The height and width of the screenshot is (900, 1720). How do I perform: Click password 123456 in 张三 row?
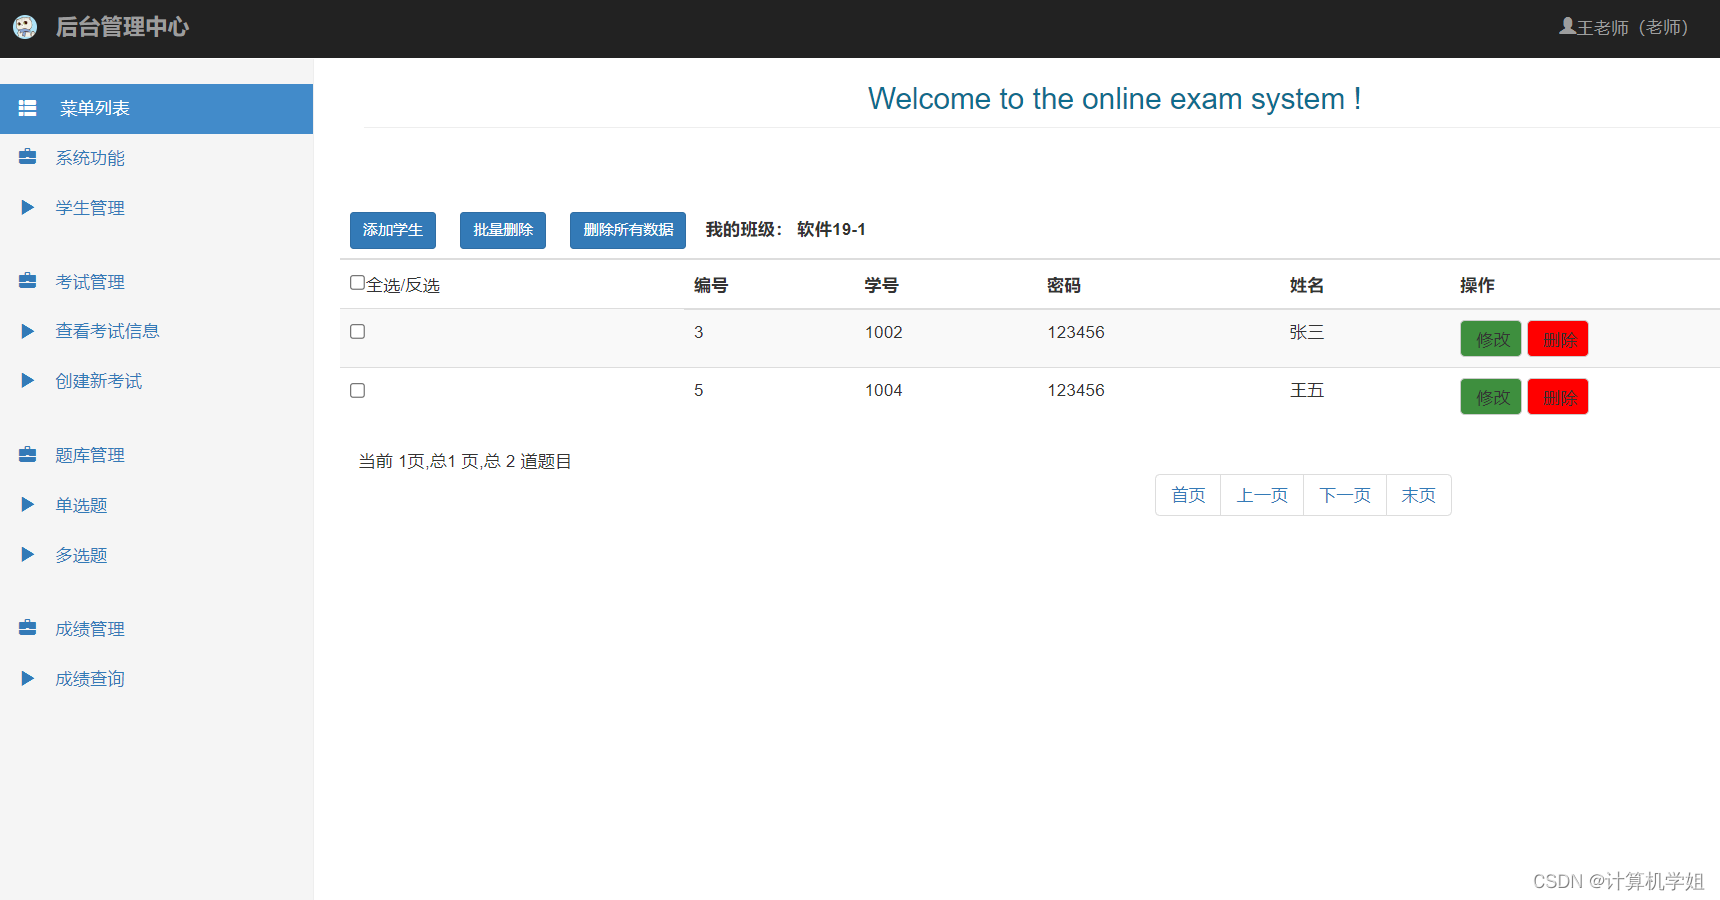click(x=1076, y=332)
